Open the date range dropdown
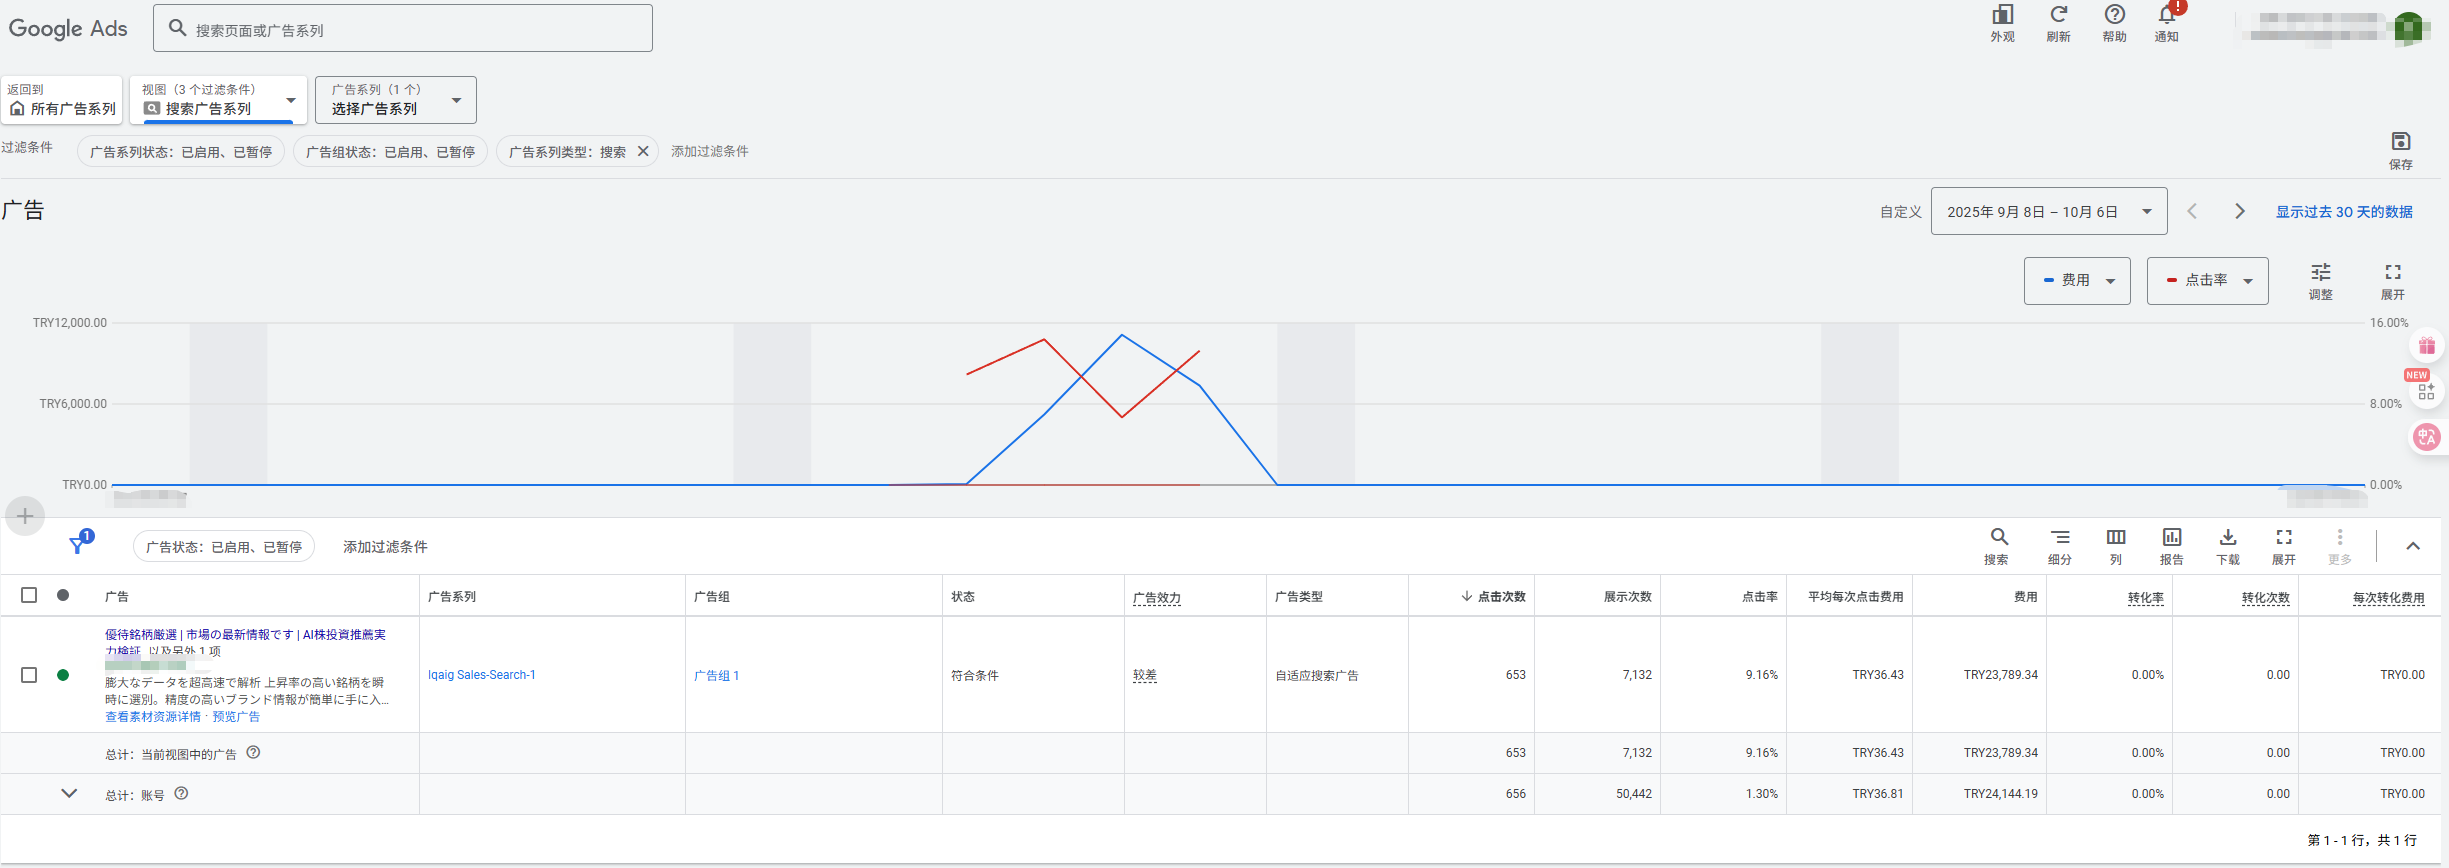This screenshot has width=2449, height=868. [x=2048, y=212]
